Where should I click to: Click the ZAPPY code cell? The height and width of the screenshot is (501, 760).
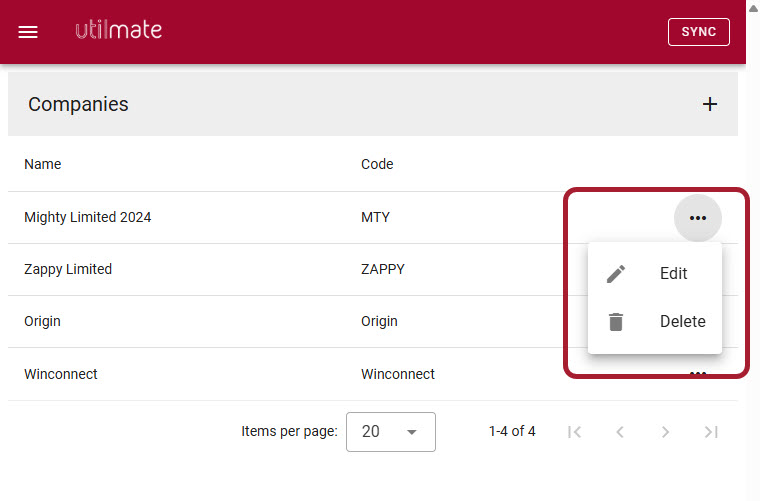(x=382, y=269)
